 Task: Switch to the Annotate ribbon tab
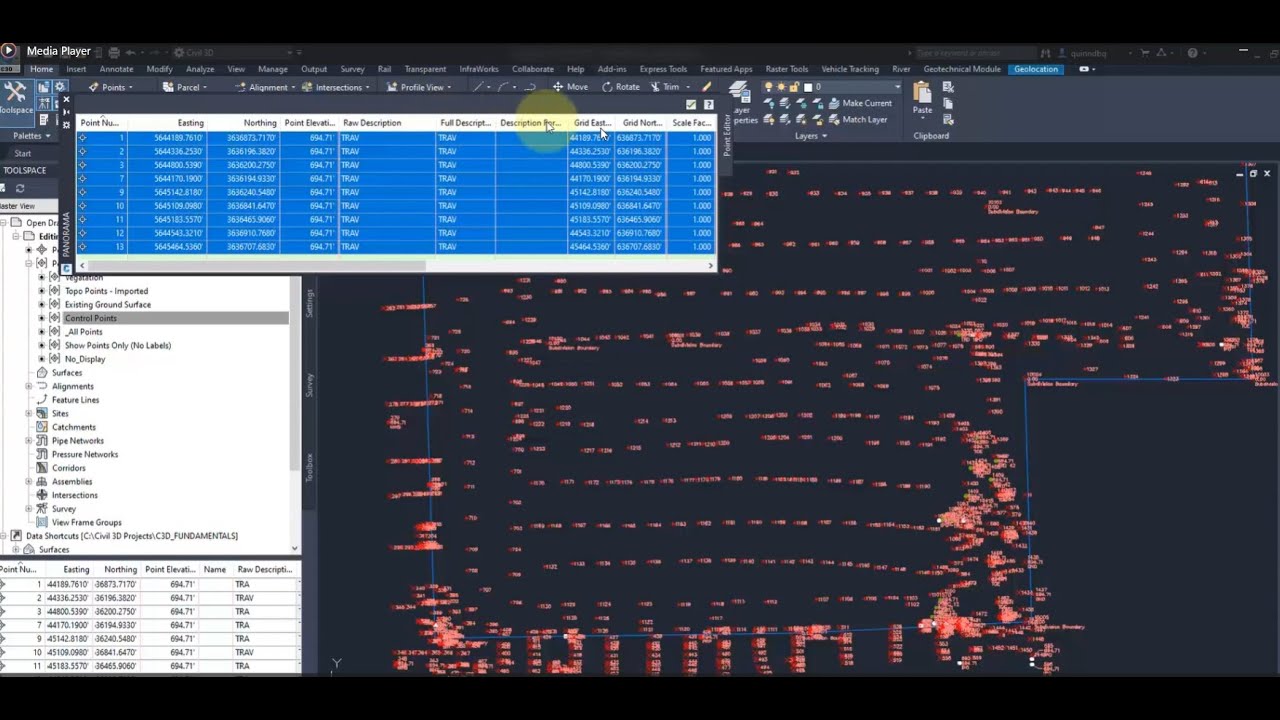pos(116,69)
